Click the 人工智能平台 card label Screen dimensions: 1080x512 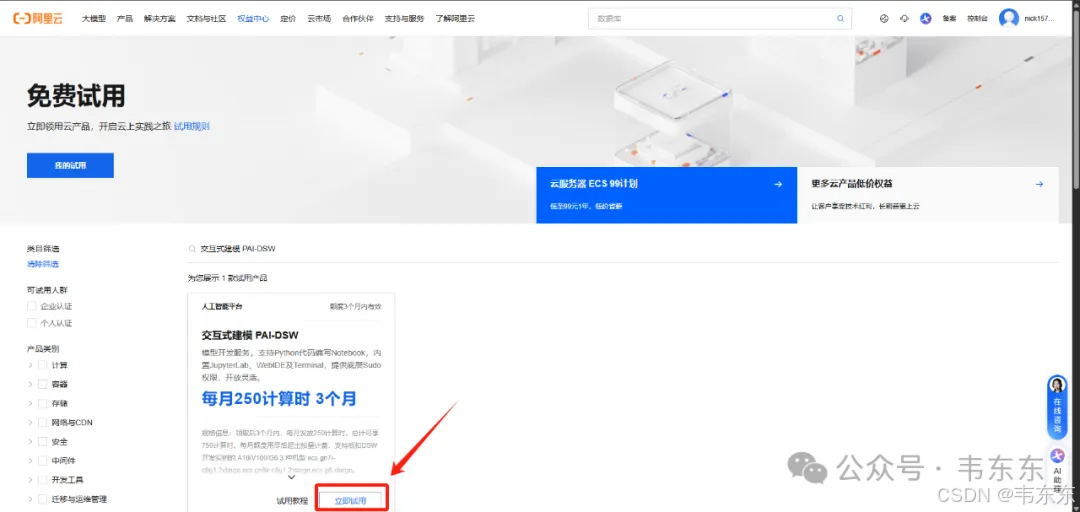point(222,306)
